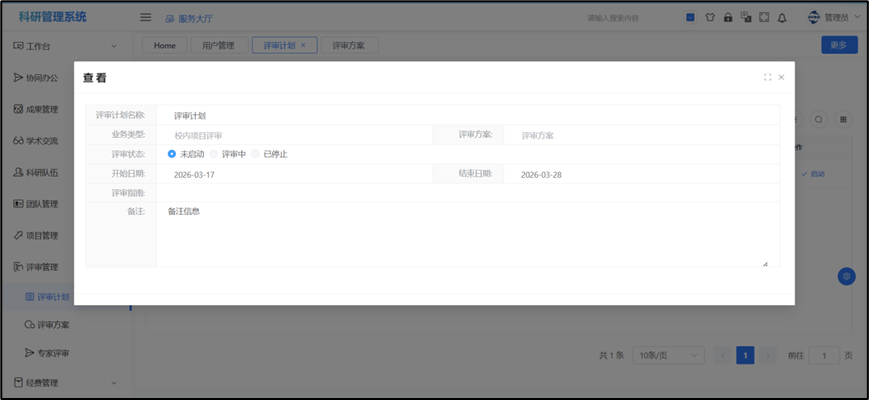Toggle browser fullscreen icon in top bar
This screenshot has height=400, width=869.
764,17
